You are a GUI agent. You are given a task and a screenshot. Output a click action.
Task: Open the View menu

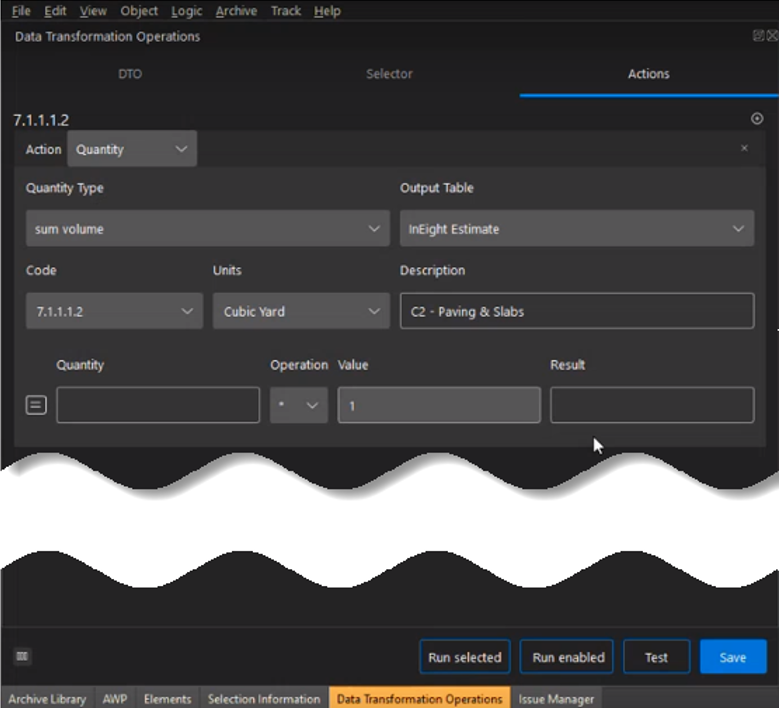pyautogui.click(x=93, y=11)
